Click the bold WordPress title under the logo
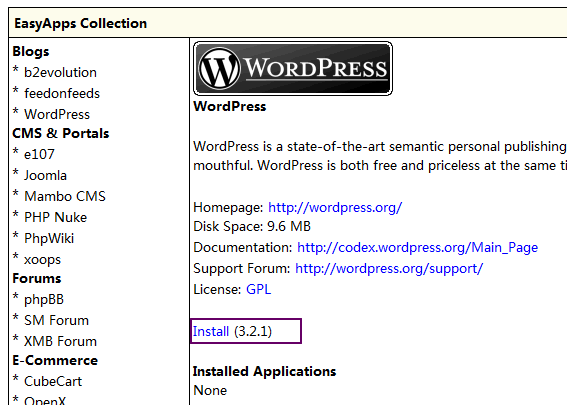The height and width of the screenshot is (405, 567). coord(230,107)
